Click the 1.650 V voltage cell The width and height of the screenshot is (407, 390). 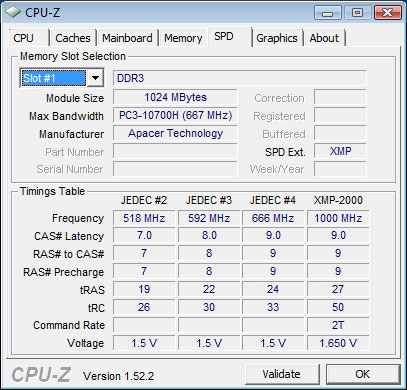(x=338, y=343)
